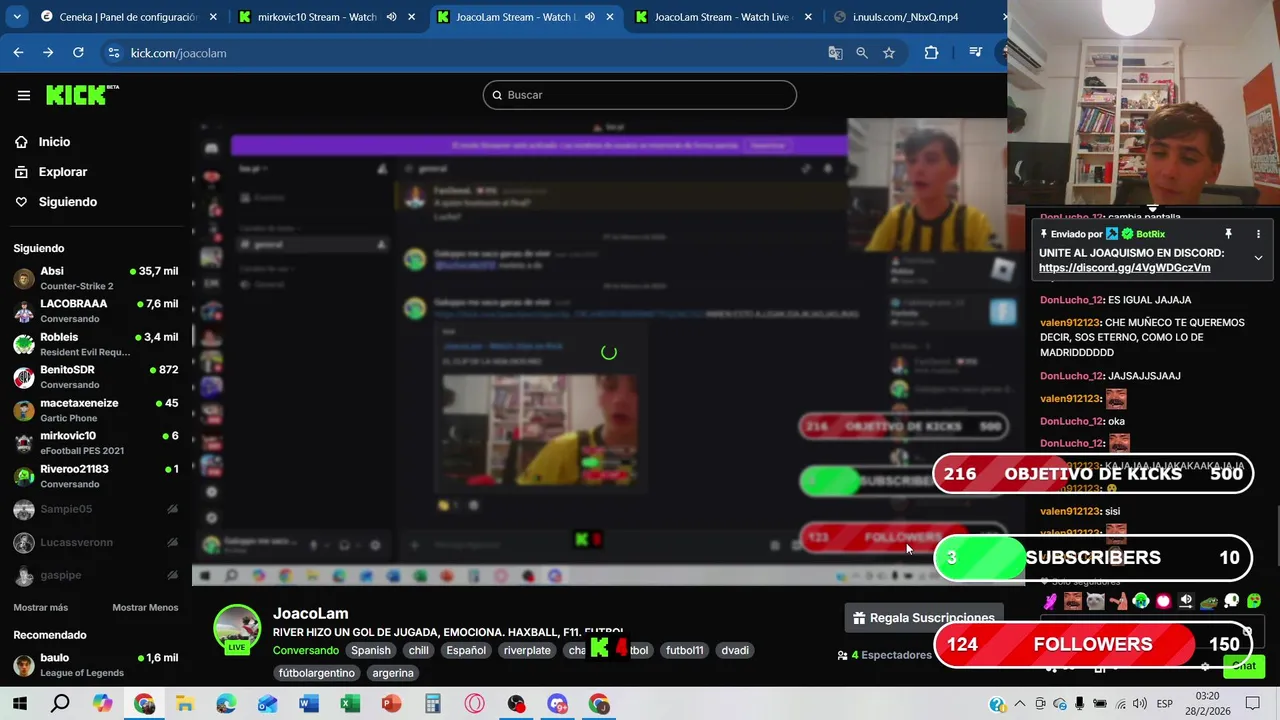Click Mostrar más under following list
The height and width of the screenshot is (720, 1280).
(x=41, y=607)
